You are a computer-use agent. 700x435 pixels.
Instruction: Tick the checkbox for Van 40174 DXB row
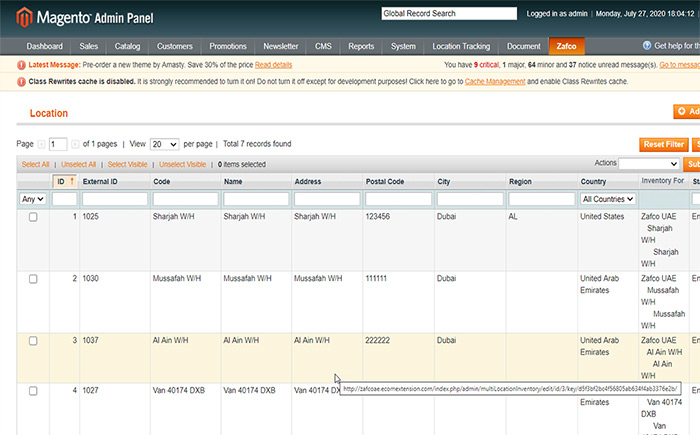point(33,391)
